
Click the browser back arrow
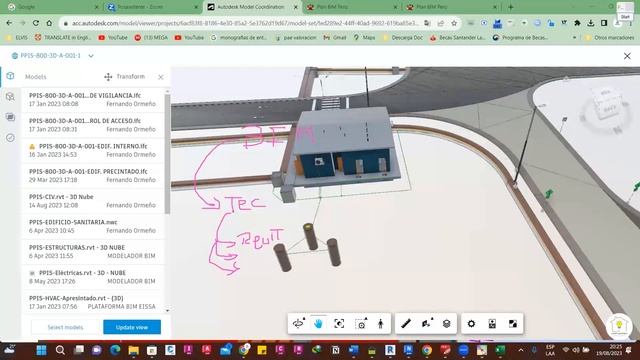coord(9,23)
